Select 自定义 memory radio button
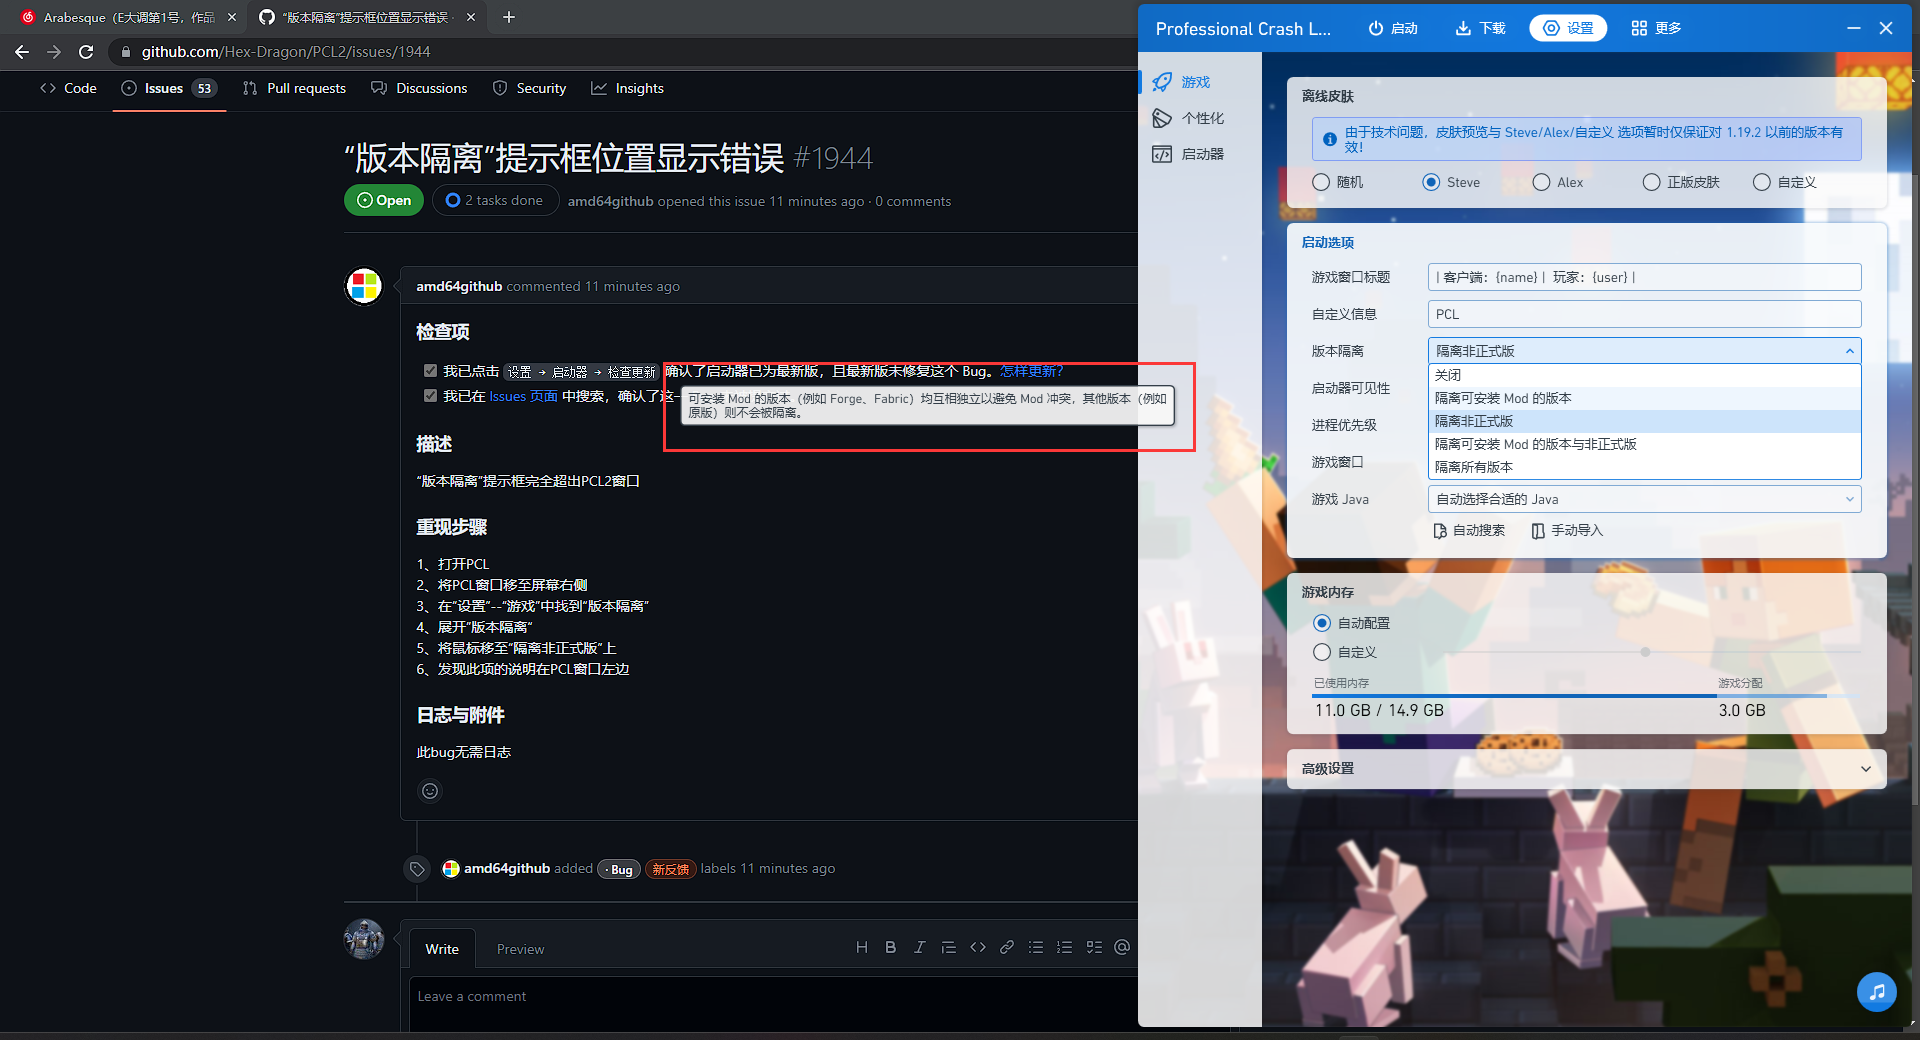Viewport: 1920px width, 1040px height. [1322, 652]
